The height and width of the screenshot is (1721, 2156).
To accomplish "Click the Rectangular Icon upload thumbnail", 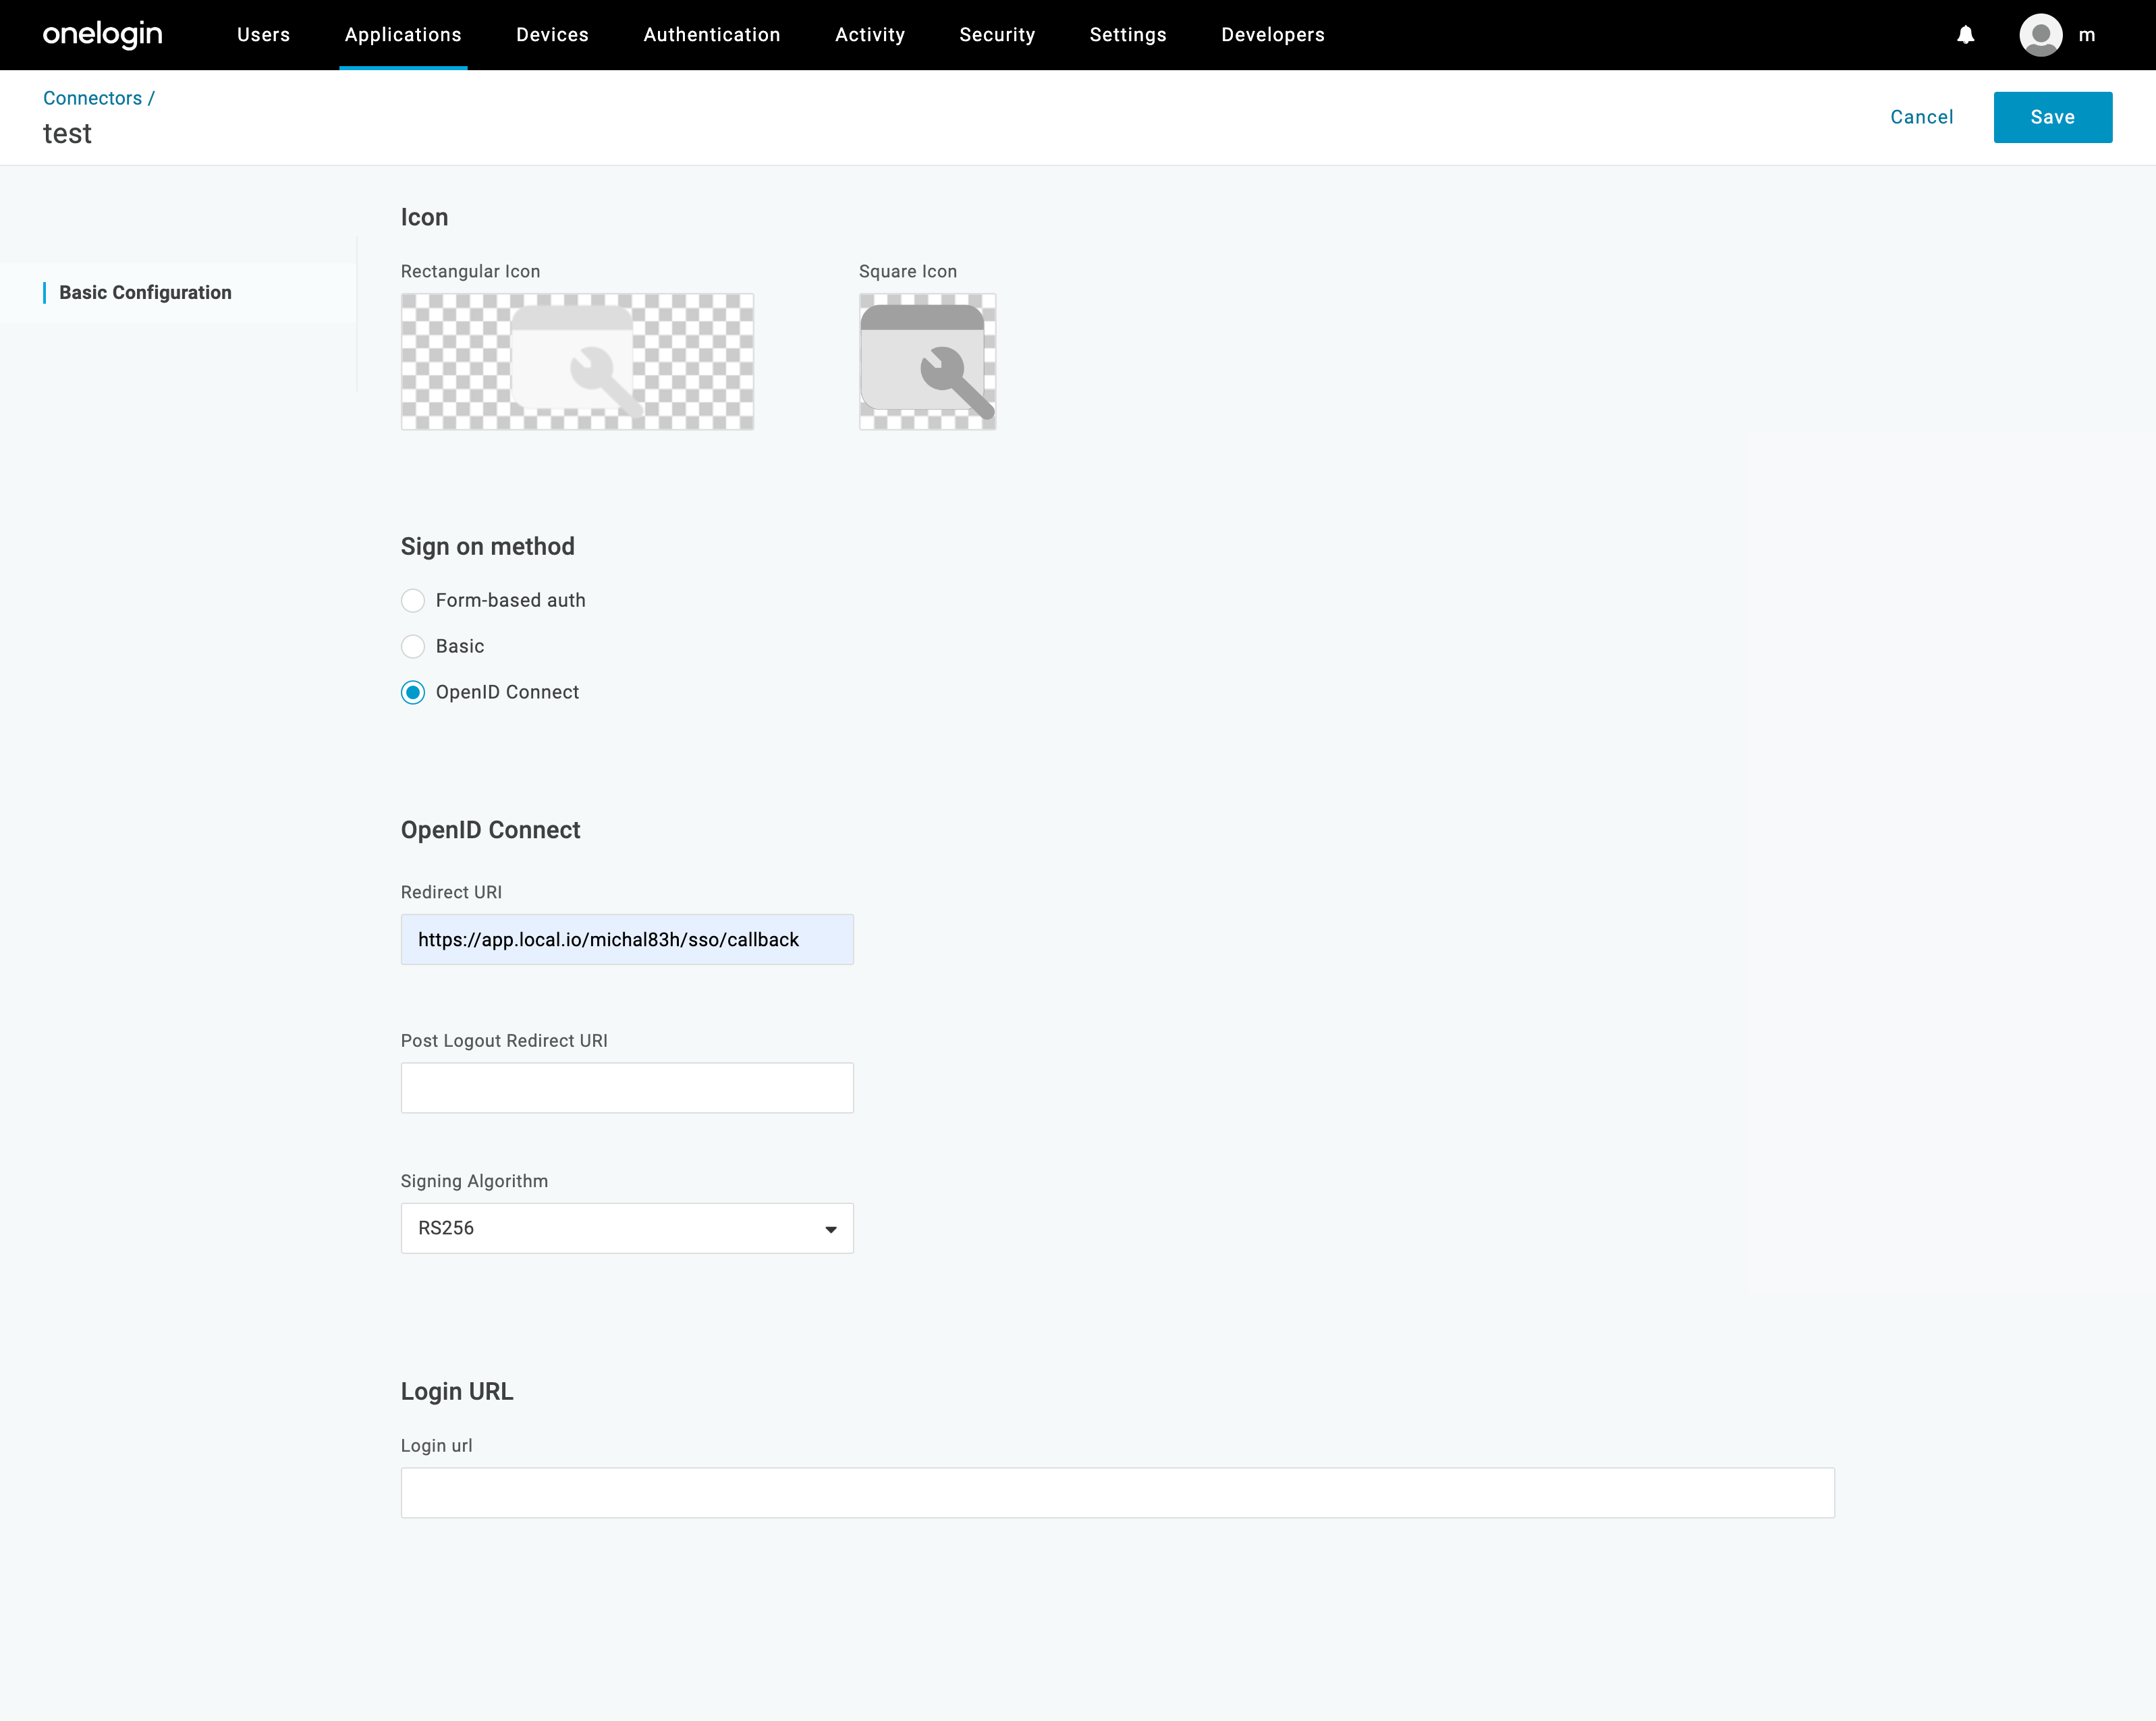I will [x=577, y=361].
